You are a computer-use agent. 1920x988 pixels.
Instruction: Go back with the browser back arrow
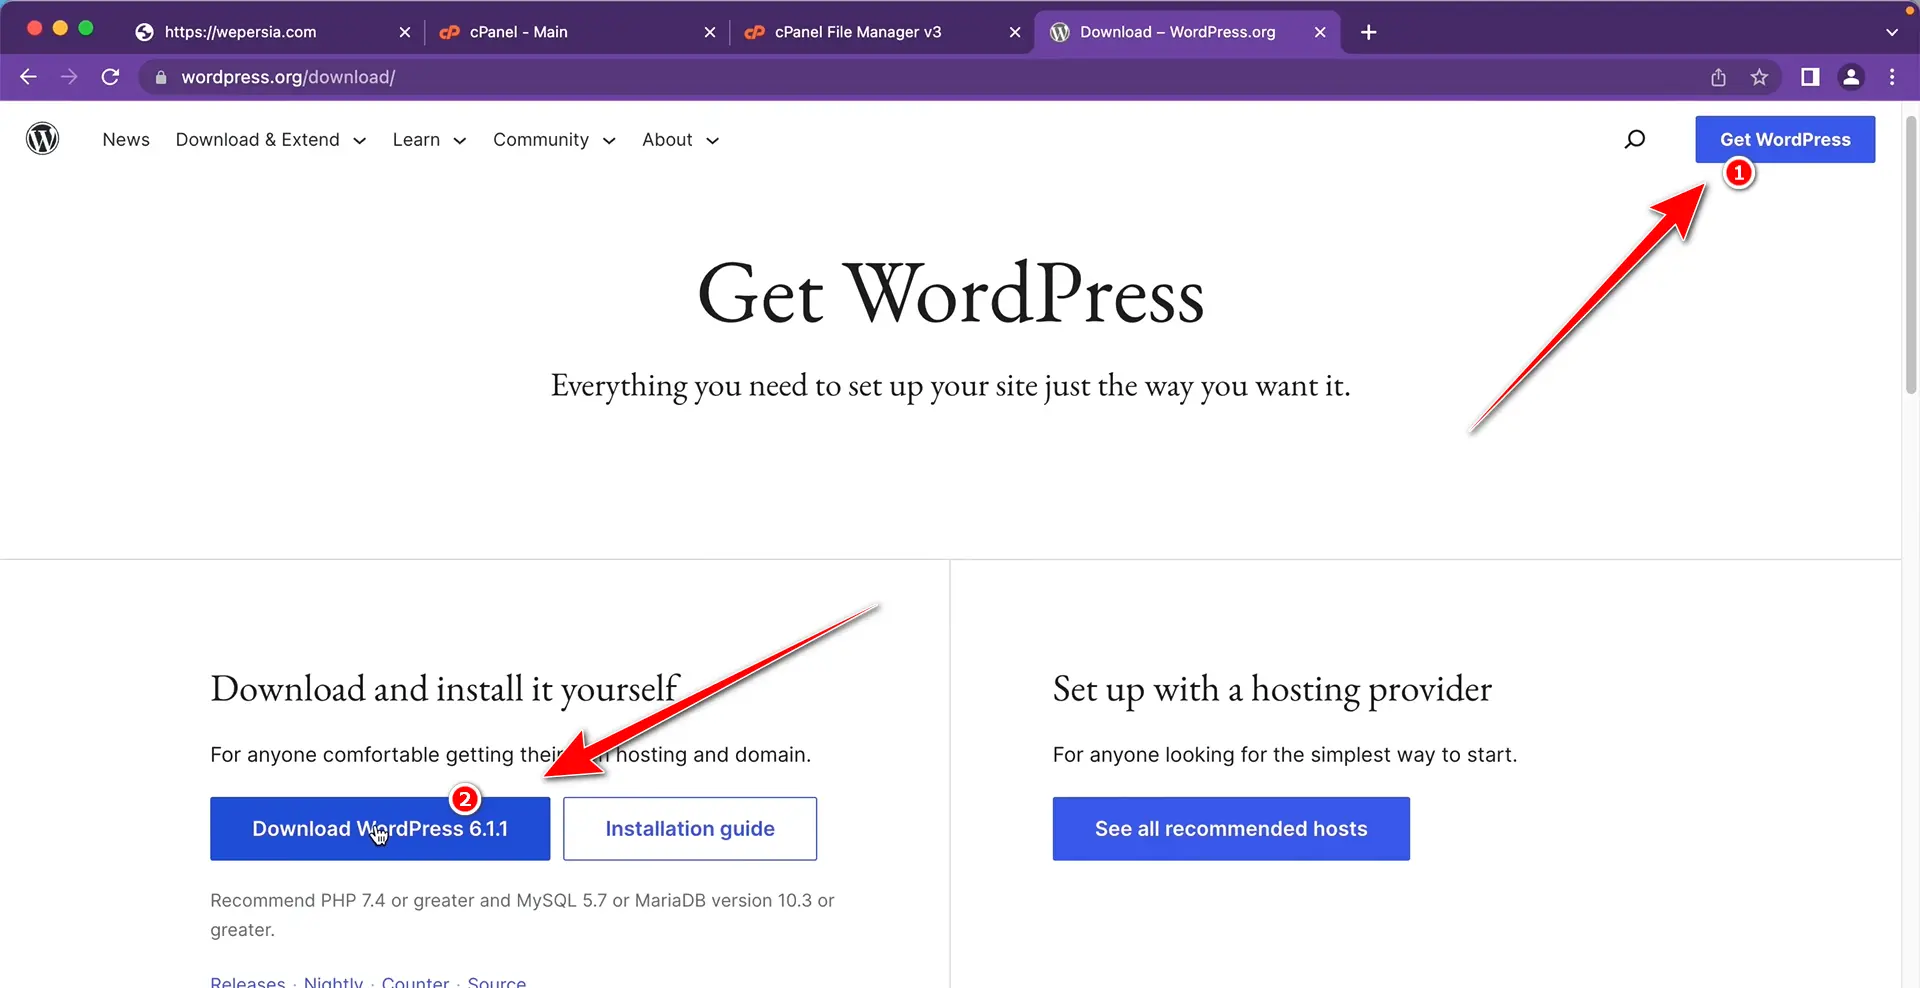(x=28, y=77)
